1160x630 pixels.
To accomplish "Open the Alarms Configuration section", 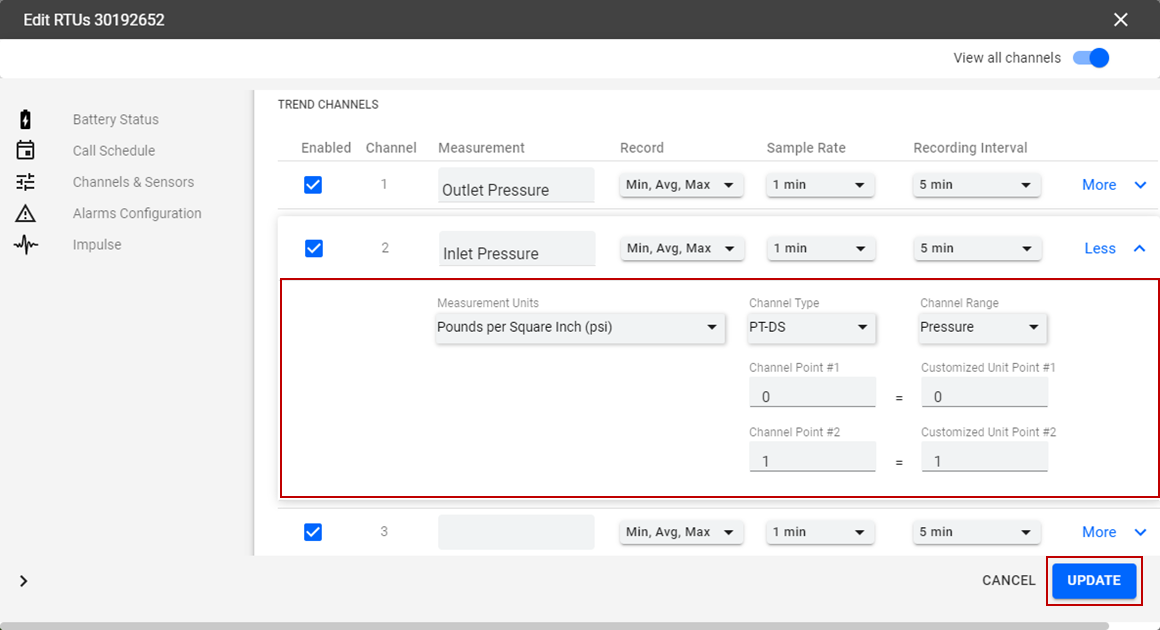I will [137, 213].
